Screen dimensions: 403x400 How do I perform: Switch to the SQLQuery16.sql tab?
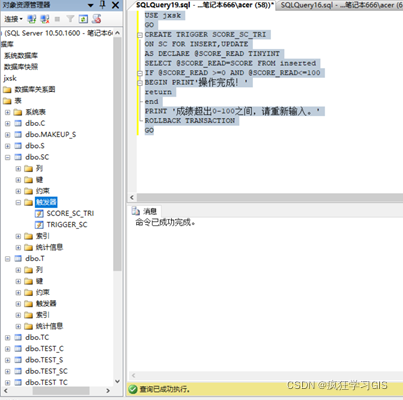(340, 5)
